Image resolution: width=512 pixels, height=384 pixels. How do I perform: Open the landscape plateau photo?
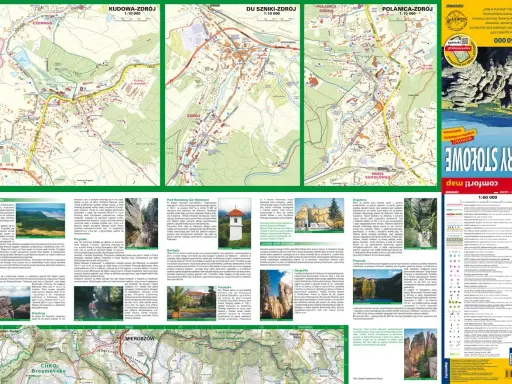tap(40, 220)
